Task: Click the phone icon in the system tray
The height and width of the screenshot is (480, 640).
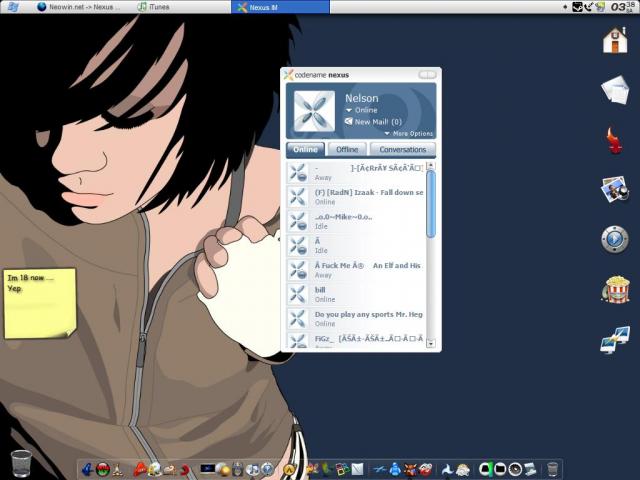Action: tap(589, 7)
